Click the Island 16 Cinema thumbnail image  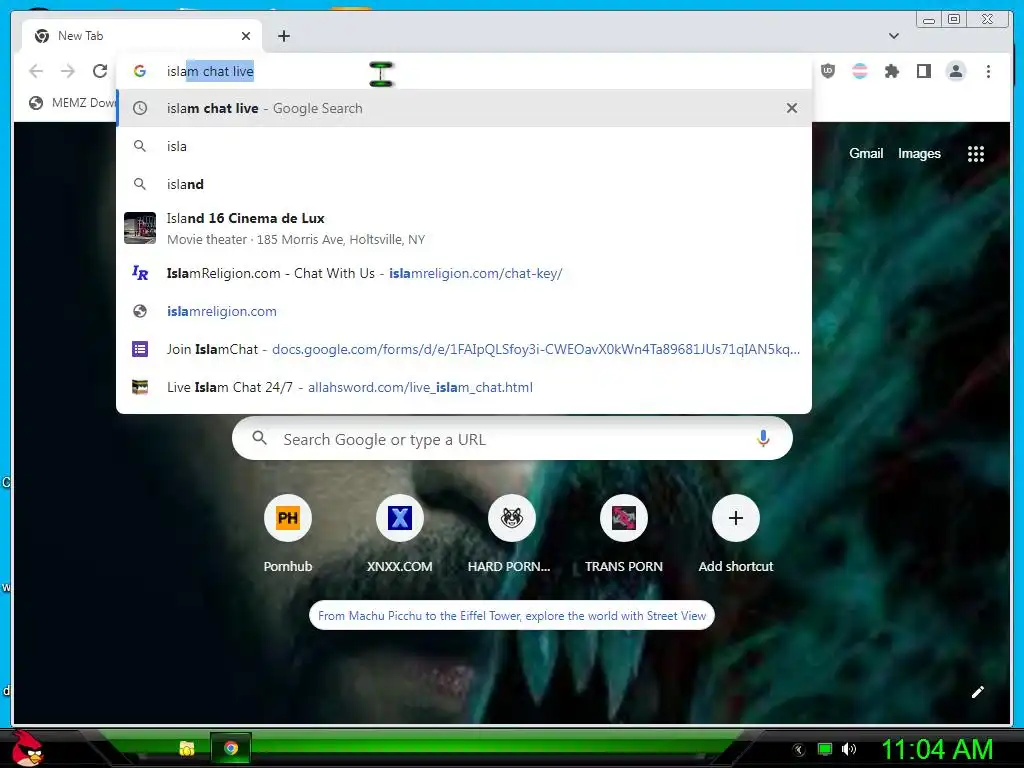pyautogui.click(x=140, y=228)
